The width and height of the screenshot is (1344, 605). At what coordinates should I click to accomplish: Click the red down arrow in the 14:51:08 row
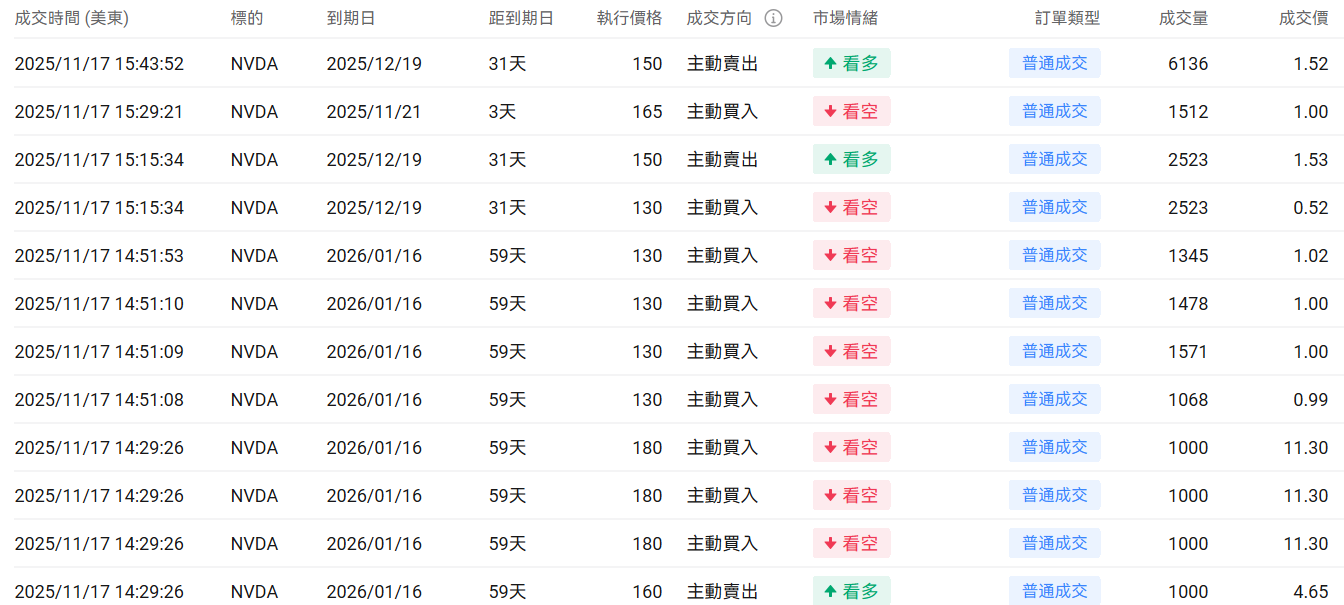tap(830, 400)
